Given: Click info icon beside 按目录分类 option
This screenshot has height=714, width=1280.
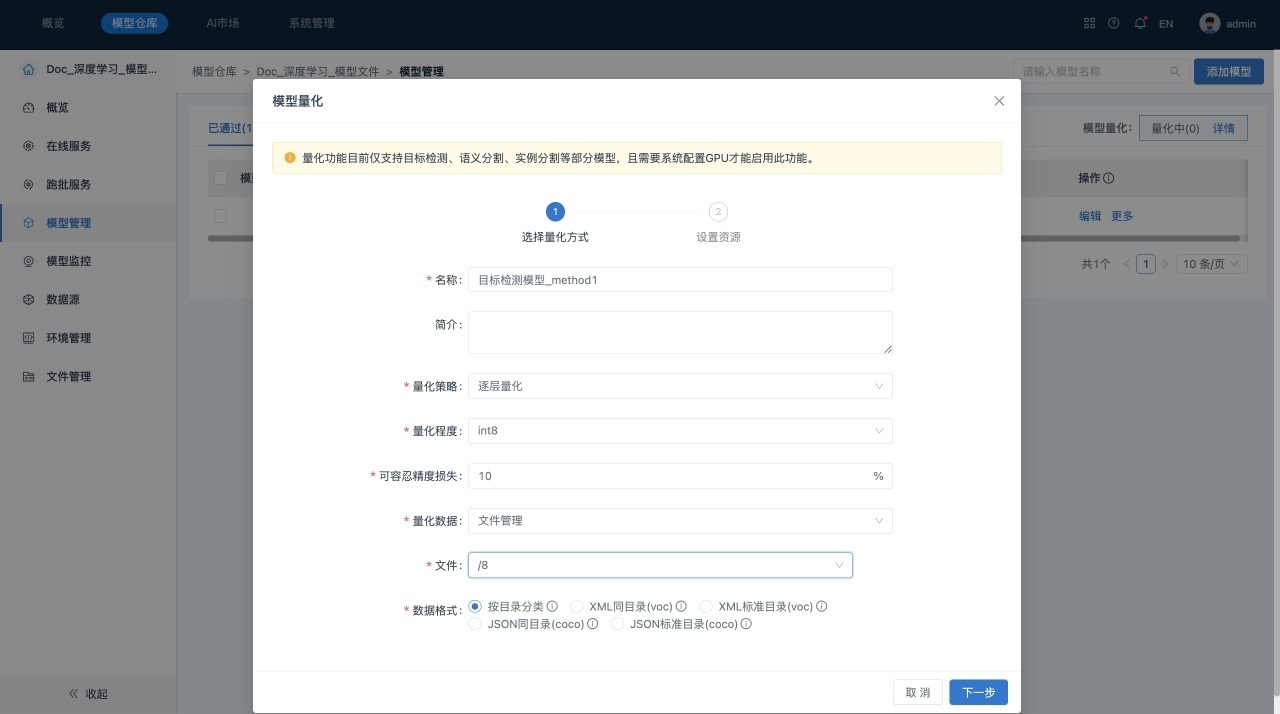Looking at the screenshot, I should tap(552, 606).
